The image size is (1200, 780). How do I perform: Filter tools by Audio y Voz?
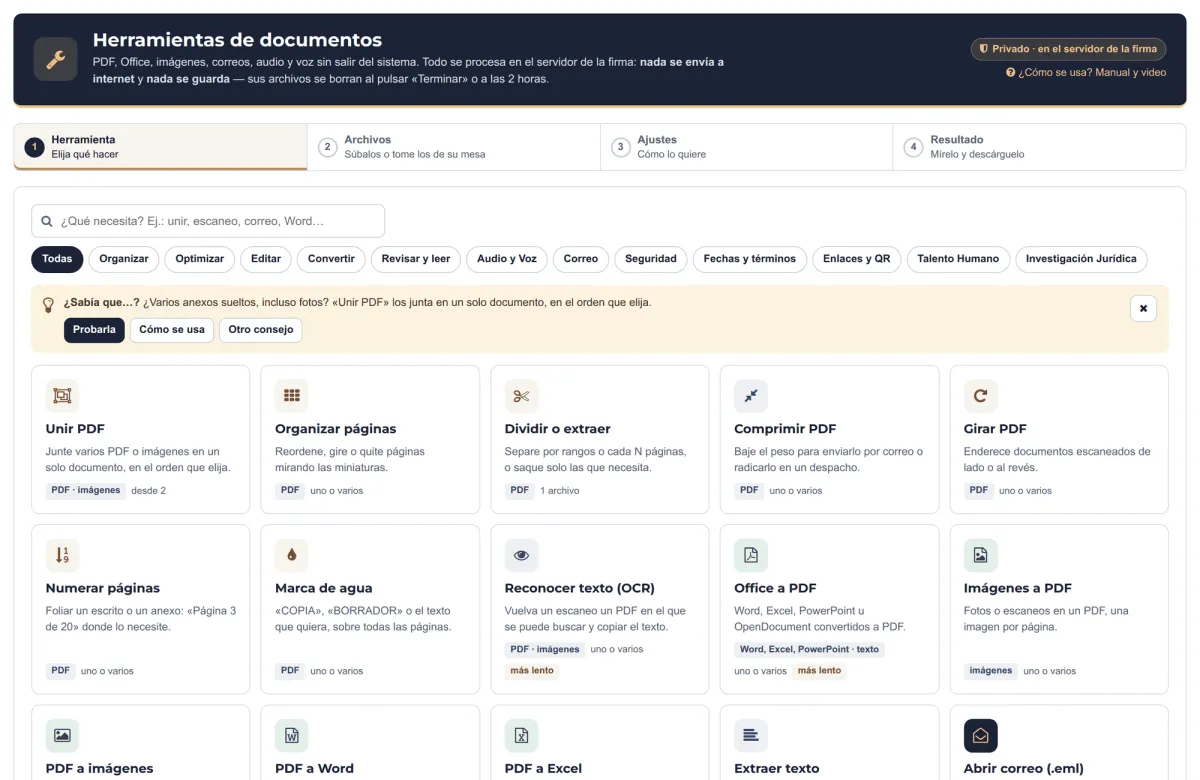507,259
